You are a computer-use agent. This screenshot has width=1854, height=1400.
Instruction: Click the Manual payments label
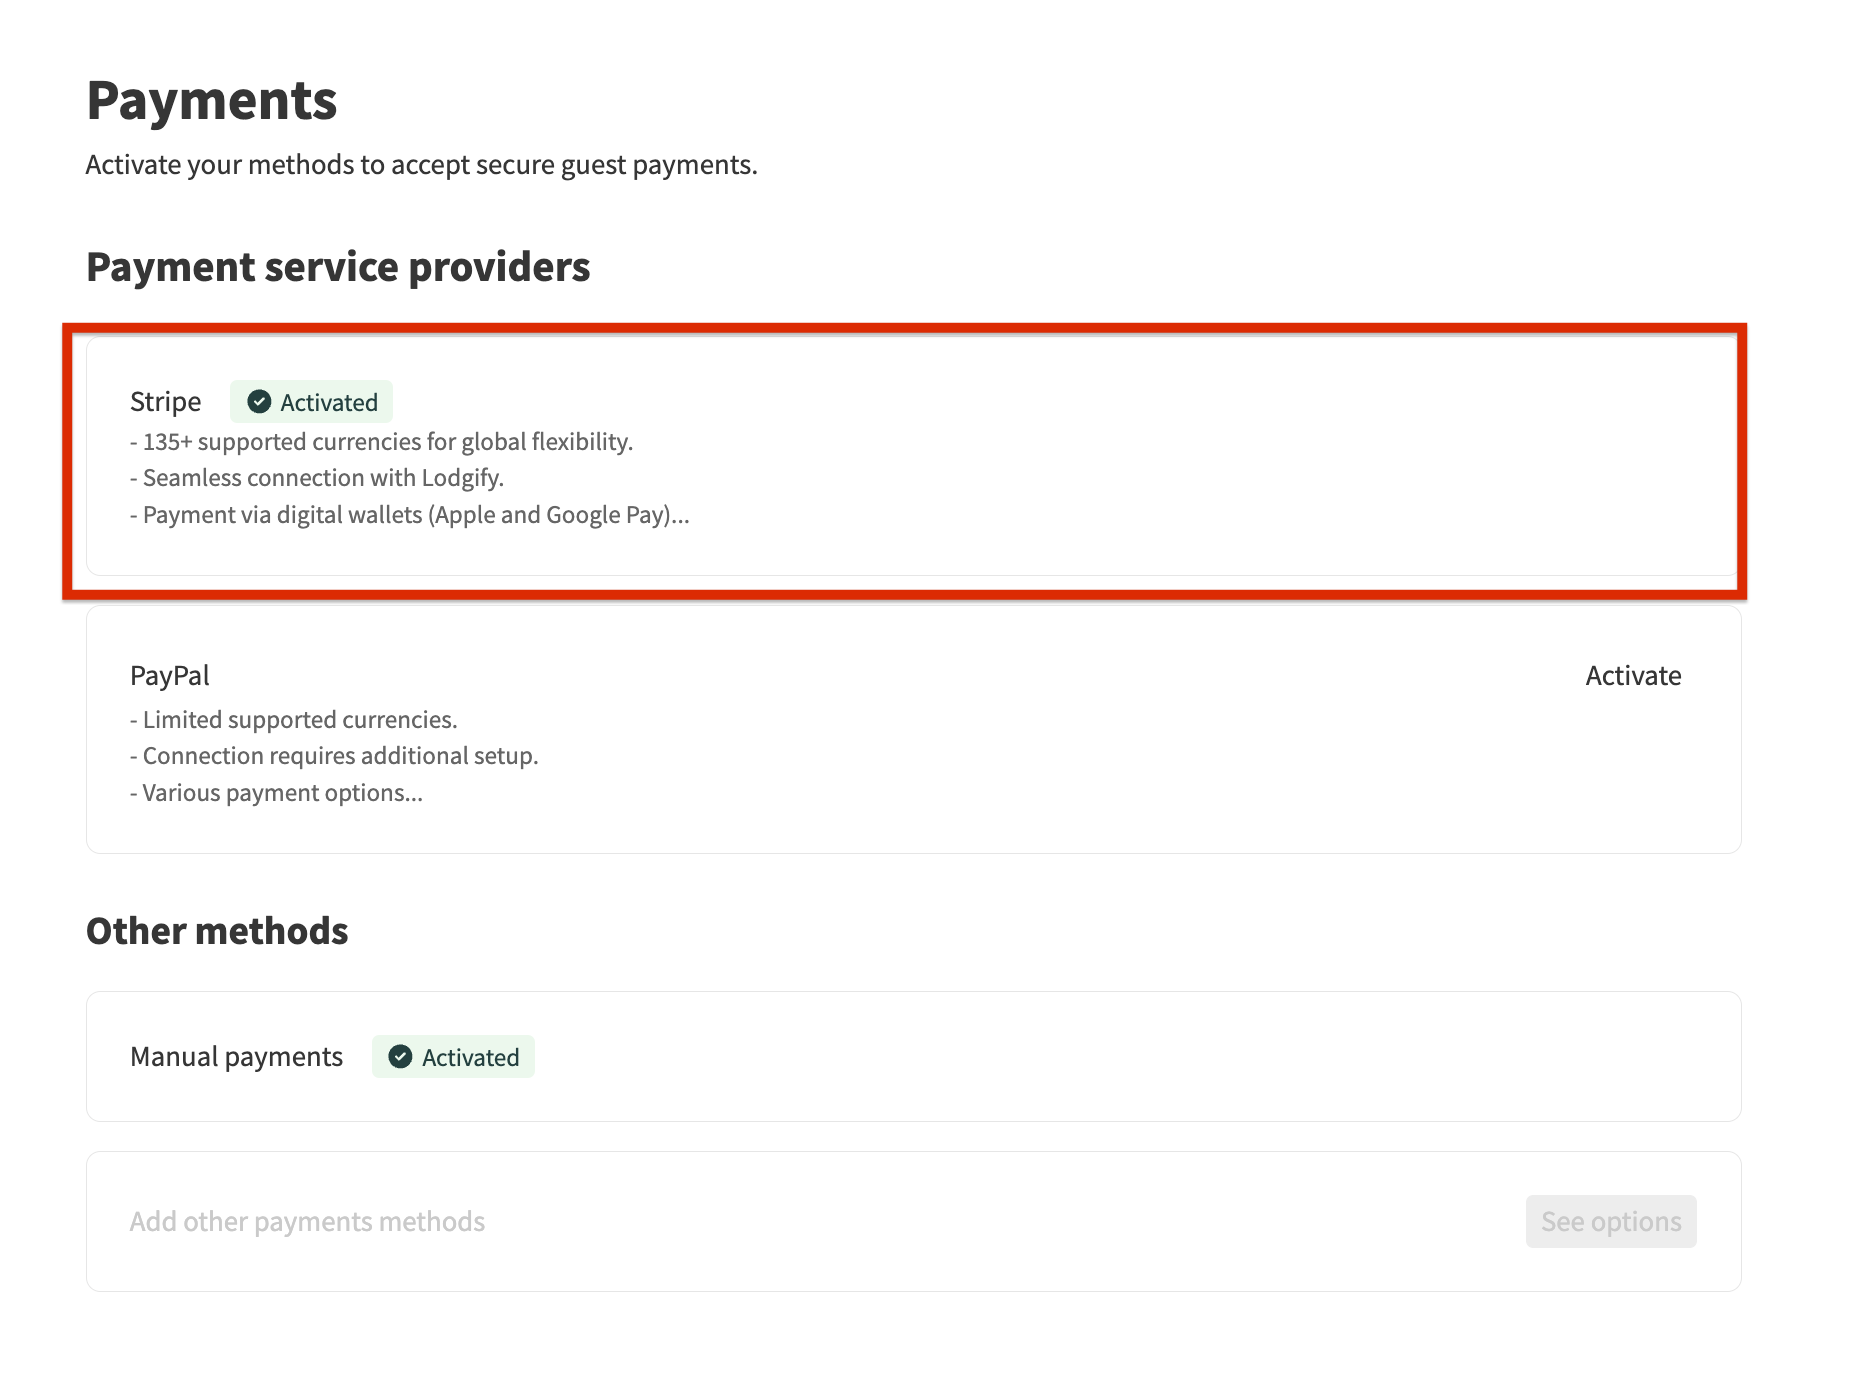[236, 1056]
